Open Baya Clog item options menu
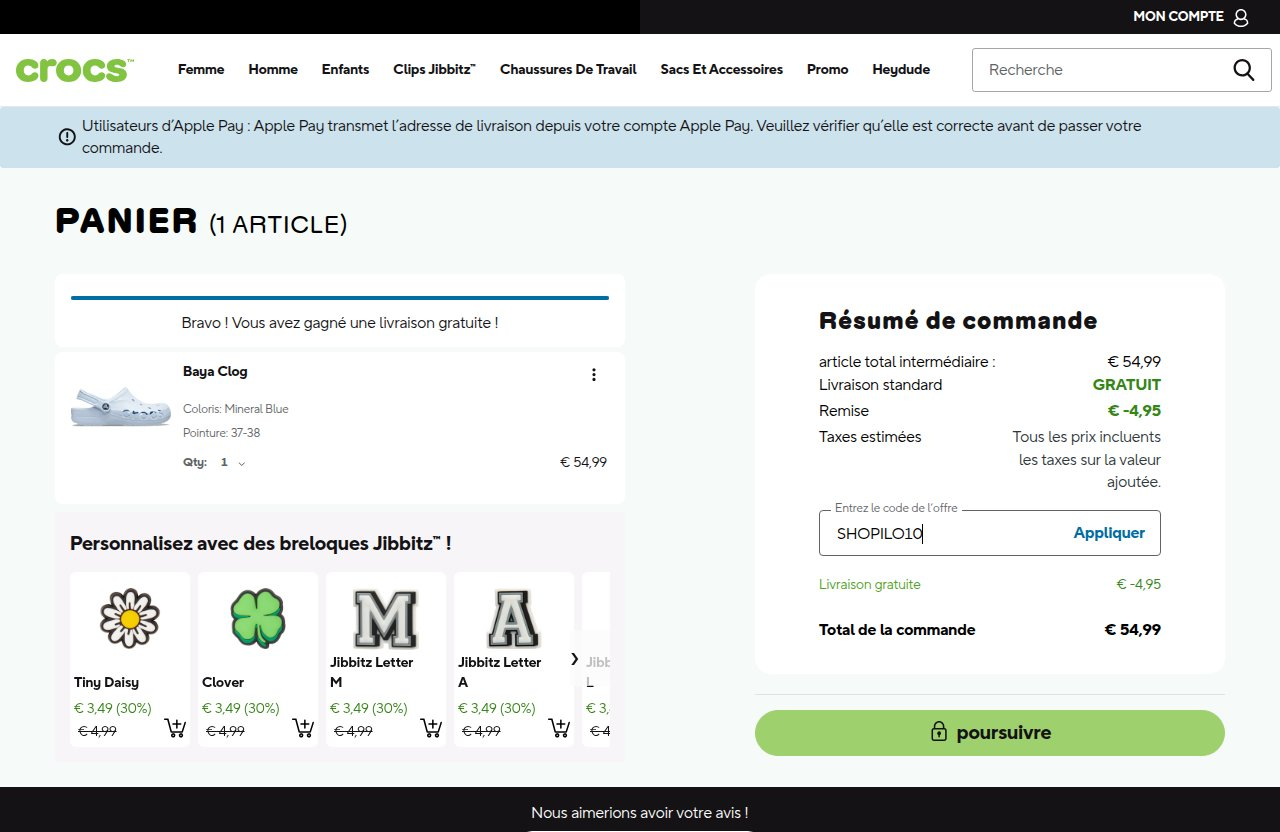The image size is (1280, 832). pos(594,374)
